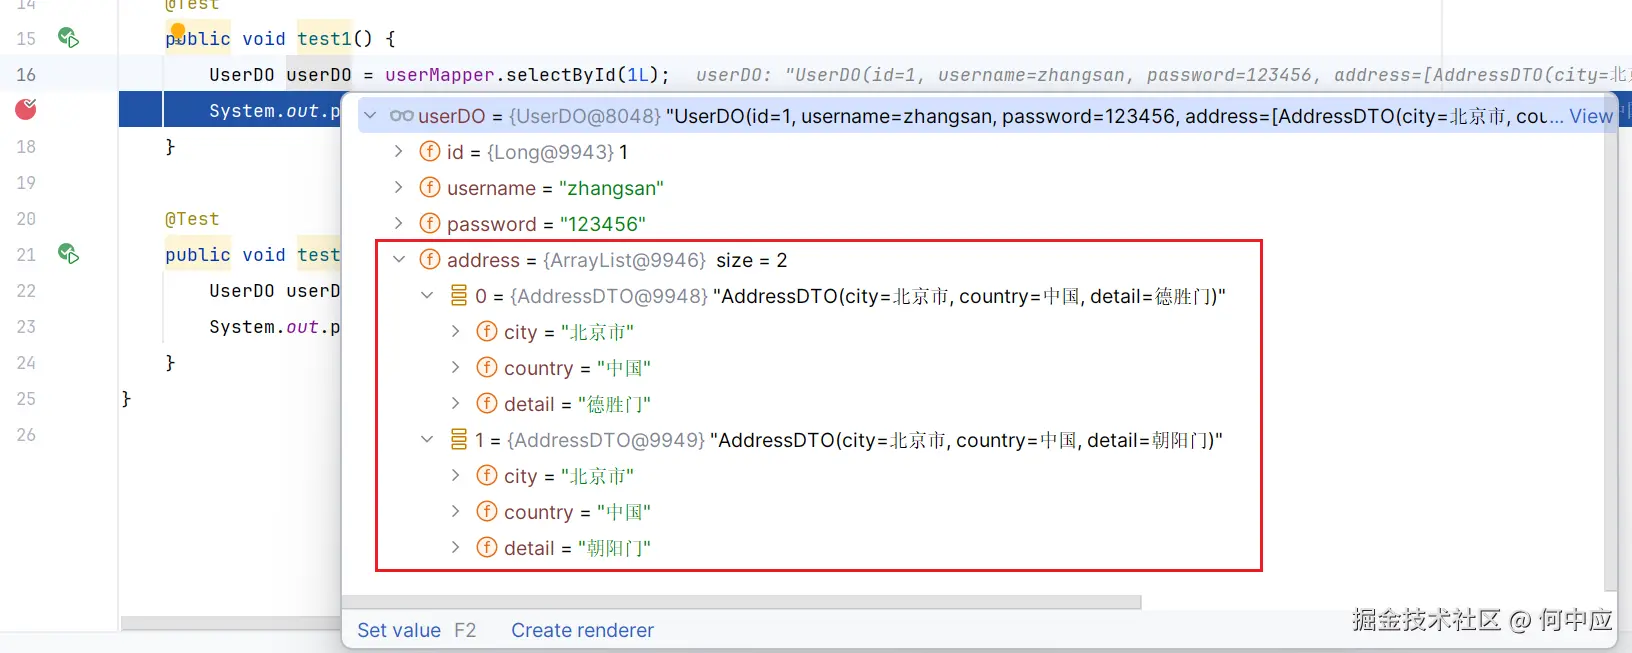The height and width of the screenshot is (653, 1632).
Task: Toggle the breakpoint on the System.out line
Action: [x=26, y=109]
